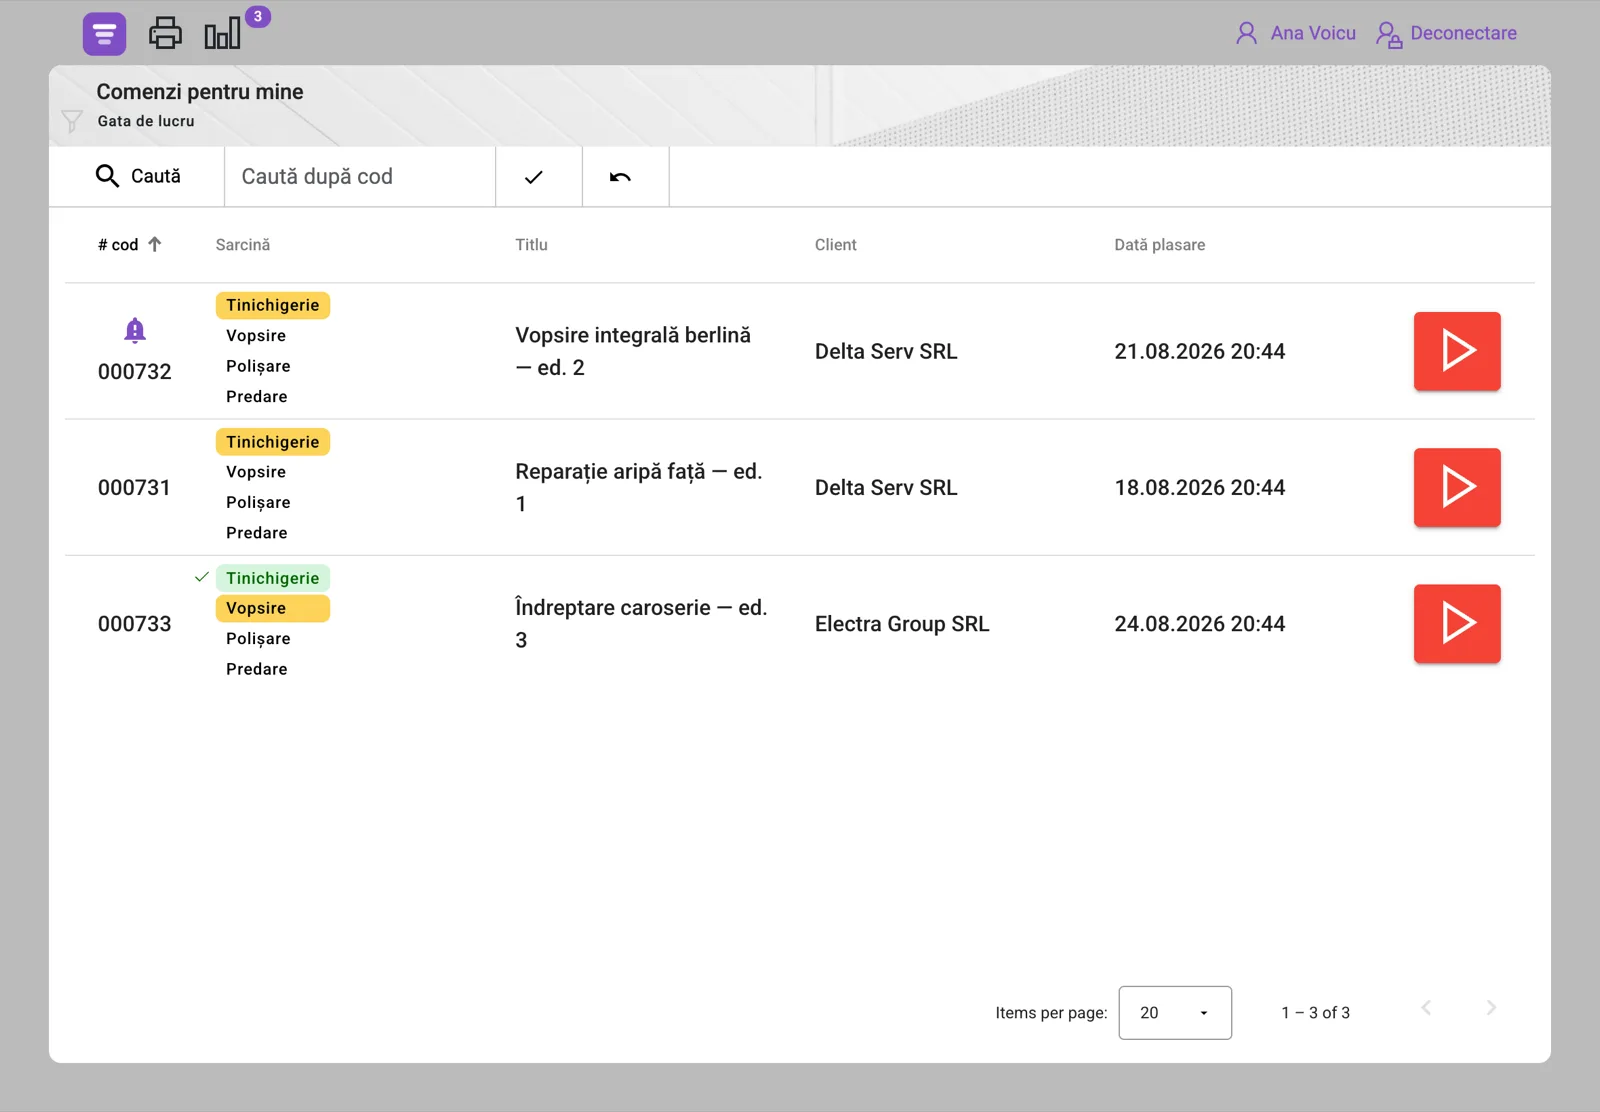Focus the 'Caută după cod' search field

coord(360,177)
